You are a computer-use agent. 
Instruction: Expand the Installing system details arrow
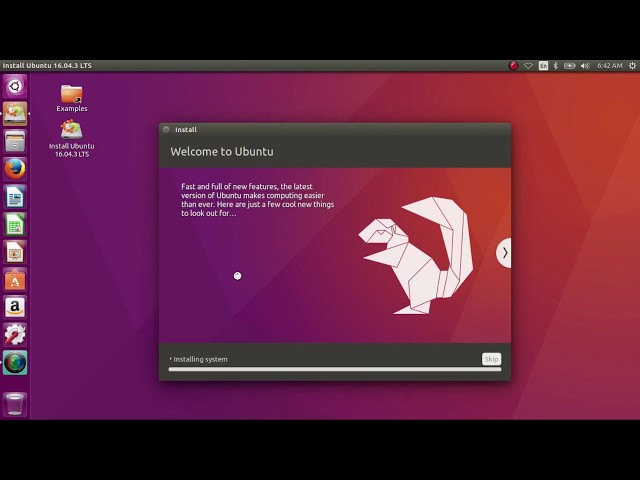click(171, 359)
